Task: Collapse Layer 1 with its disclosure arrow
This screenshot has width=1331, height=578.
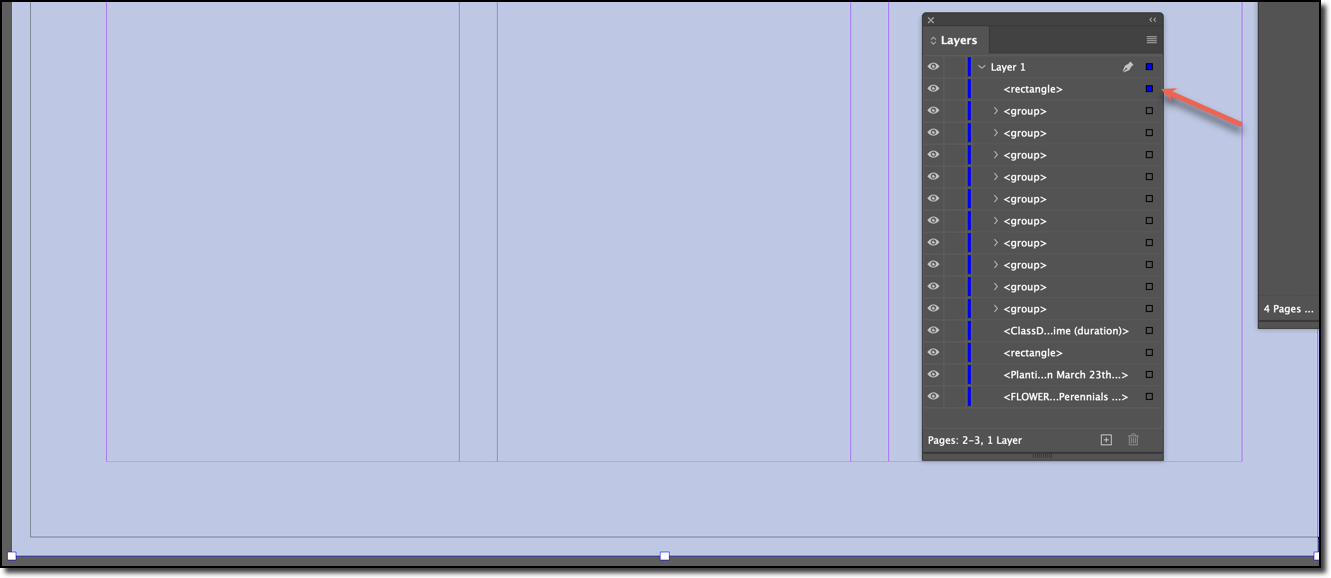Action: pyautogui.click(x=980, y=66)
